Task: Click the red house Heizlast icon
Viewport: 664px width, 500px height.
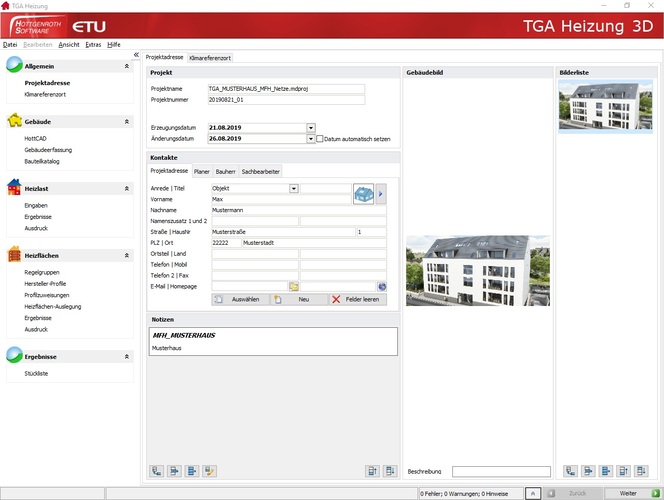Action: tap(14, 187)
